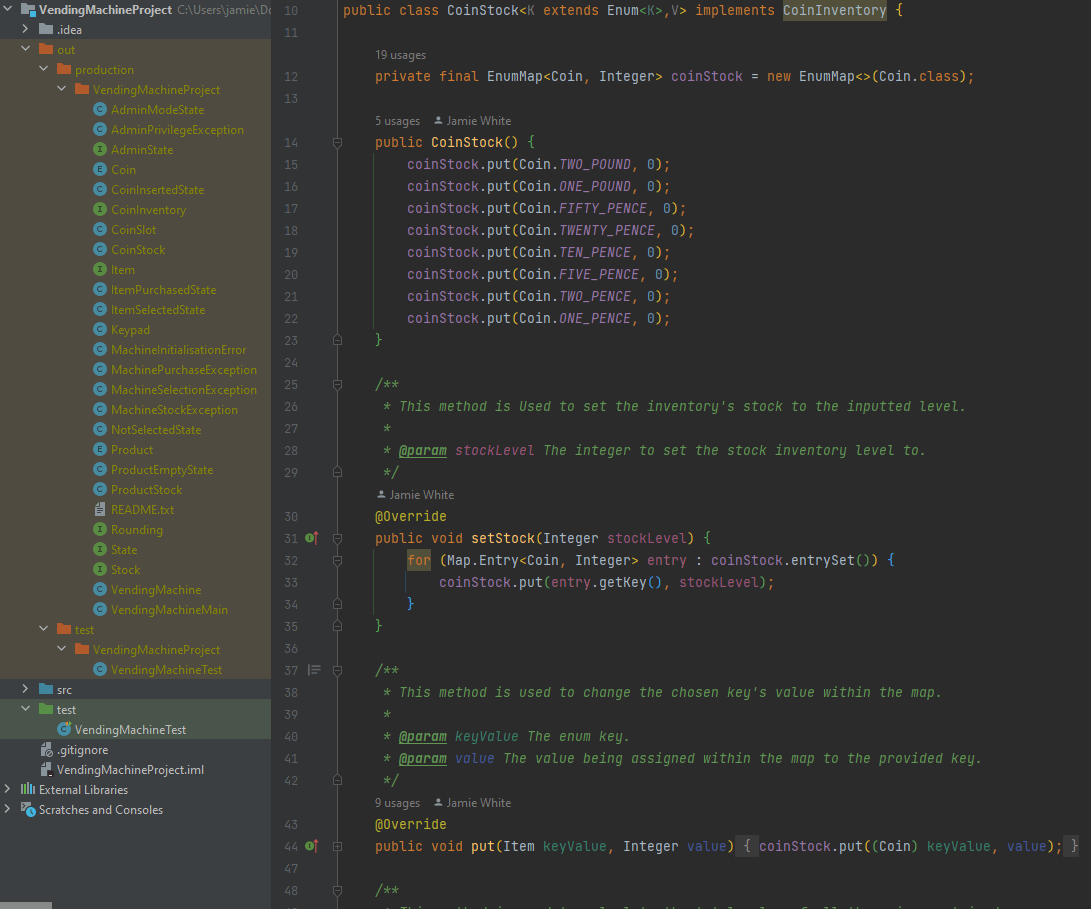Click the override gutter icon beside setStock
This screenshot has height=909, width=1091.
pyautogui.click(x=311, y=538)
